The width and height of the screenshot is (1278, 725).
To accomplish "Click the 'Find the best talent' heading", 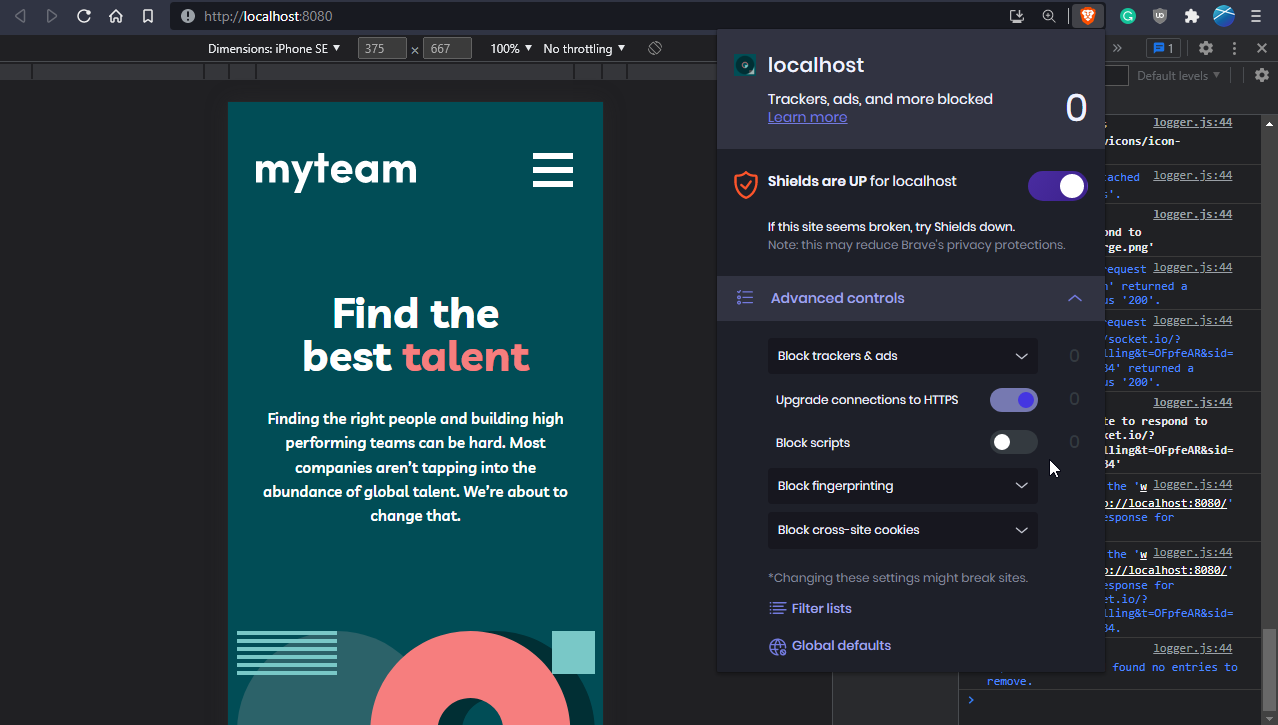I will (x=416, y=335).
